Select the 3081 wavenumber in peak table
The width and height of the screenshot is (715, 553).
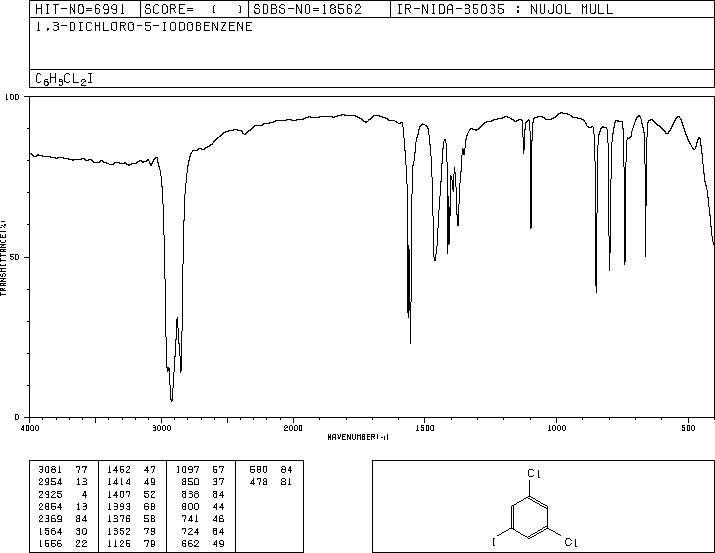point(50,470)
